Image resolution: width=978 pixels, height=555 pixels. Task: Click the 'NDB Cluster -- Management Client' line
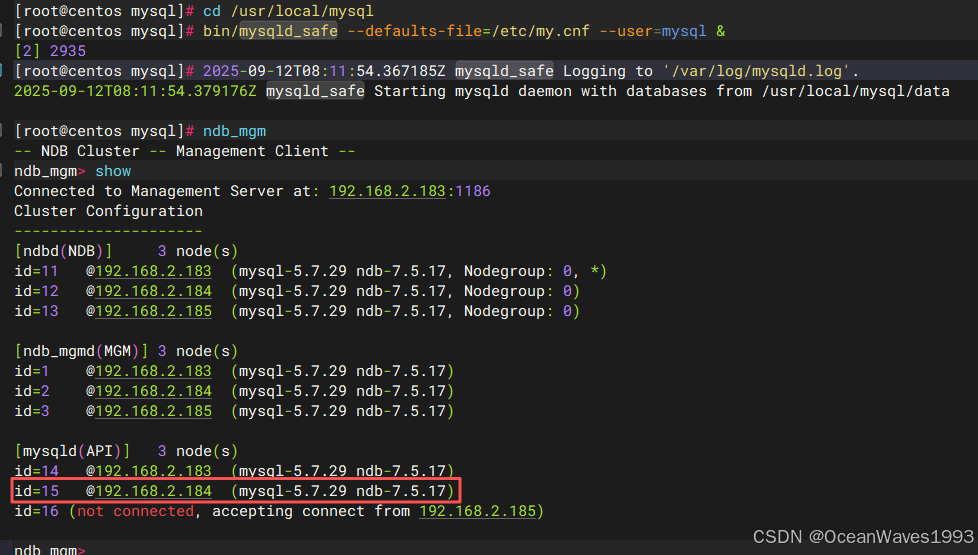pyautogui.click(x=185, y=151)
